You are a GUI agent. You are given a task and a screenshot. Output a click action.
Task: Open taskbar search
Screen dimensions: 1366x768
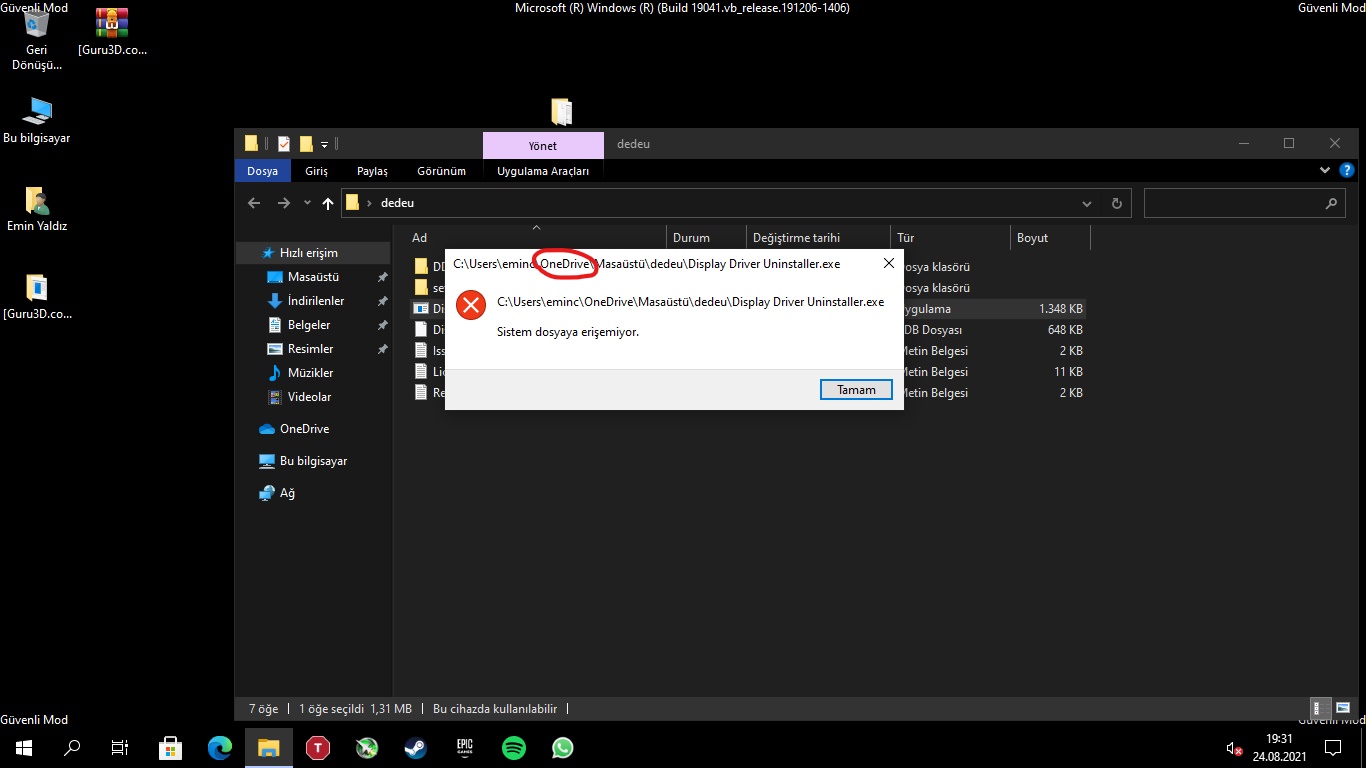pos(72,747)
